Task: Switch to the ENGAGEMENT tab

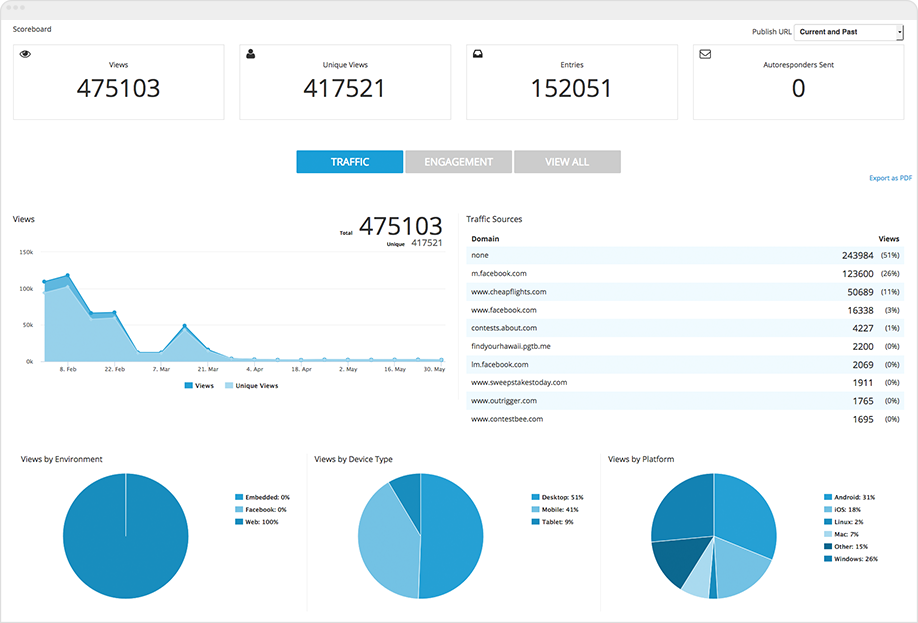Action: [458, 161]
